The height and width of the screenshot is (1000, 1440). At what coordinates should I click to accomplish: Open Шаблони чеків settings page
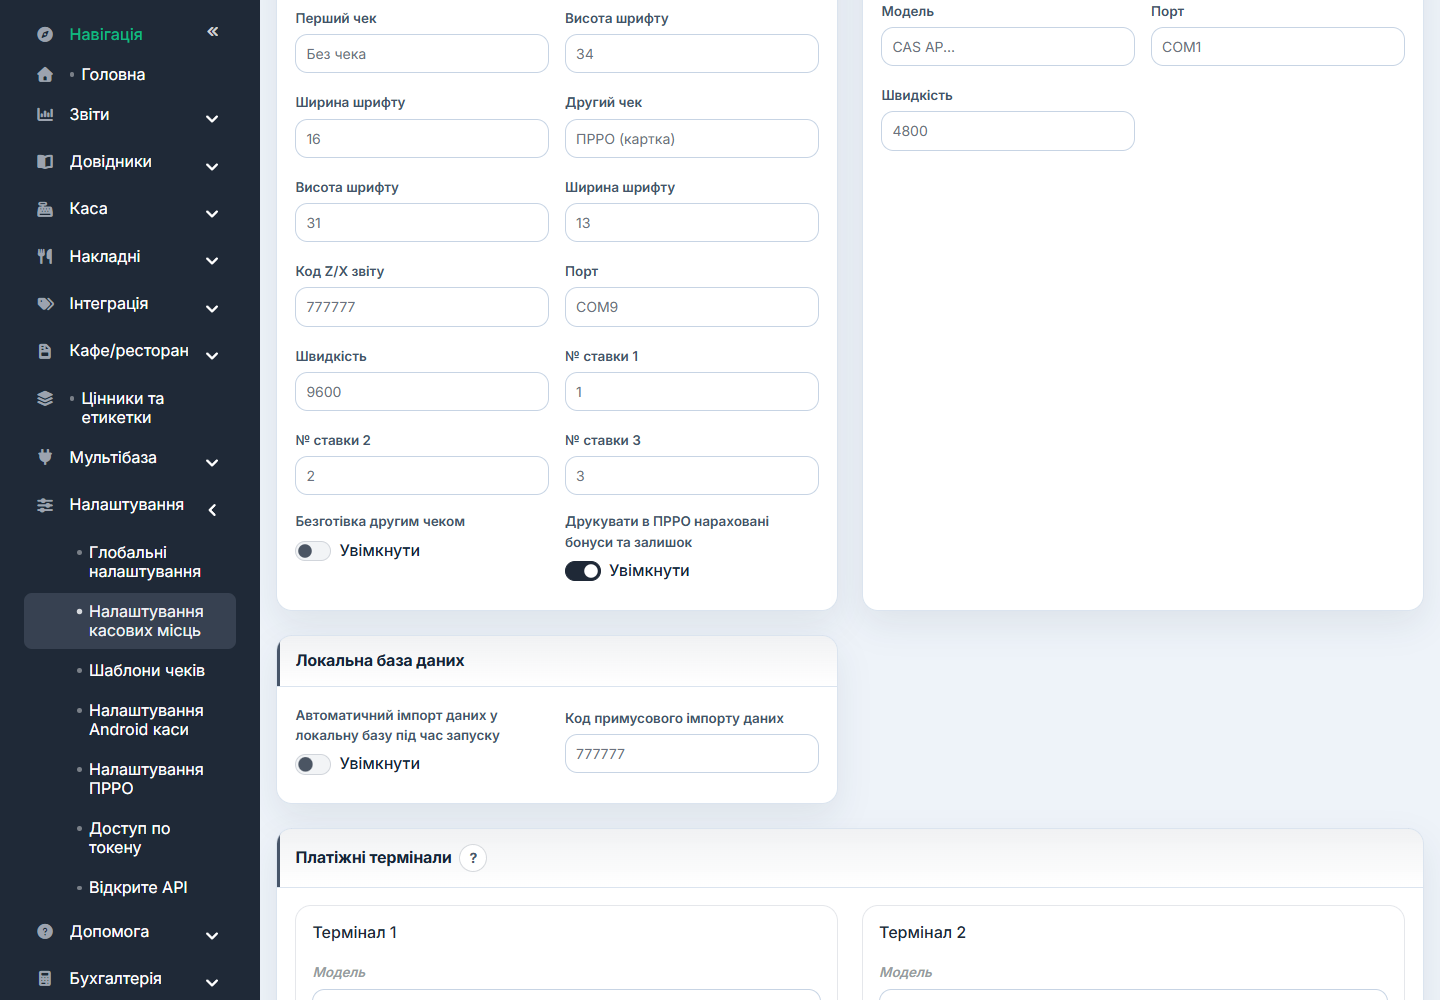click(146, 670)
